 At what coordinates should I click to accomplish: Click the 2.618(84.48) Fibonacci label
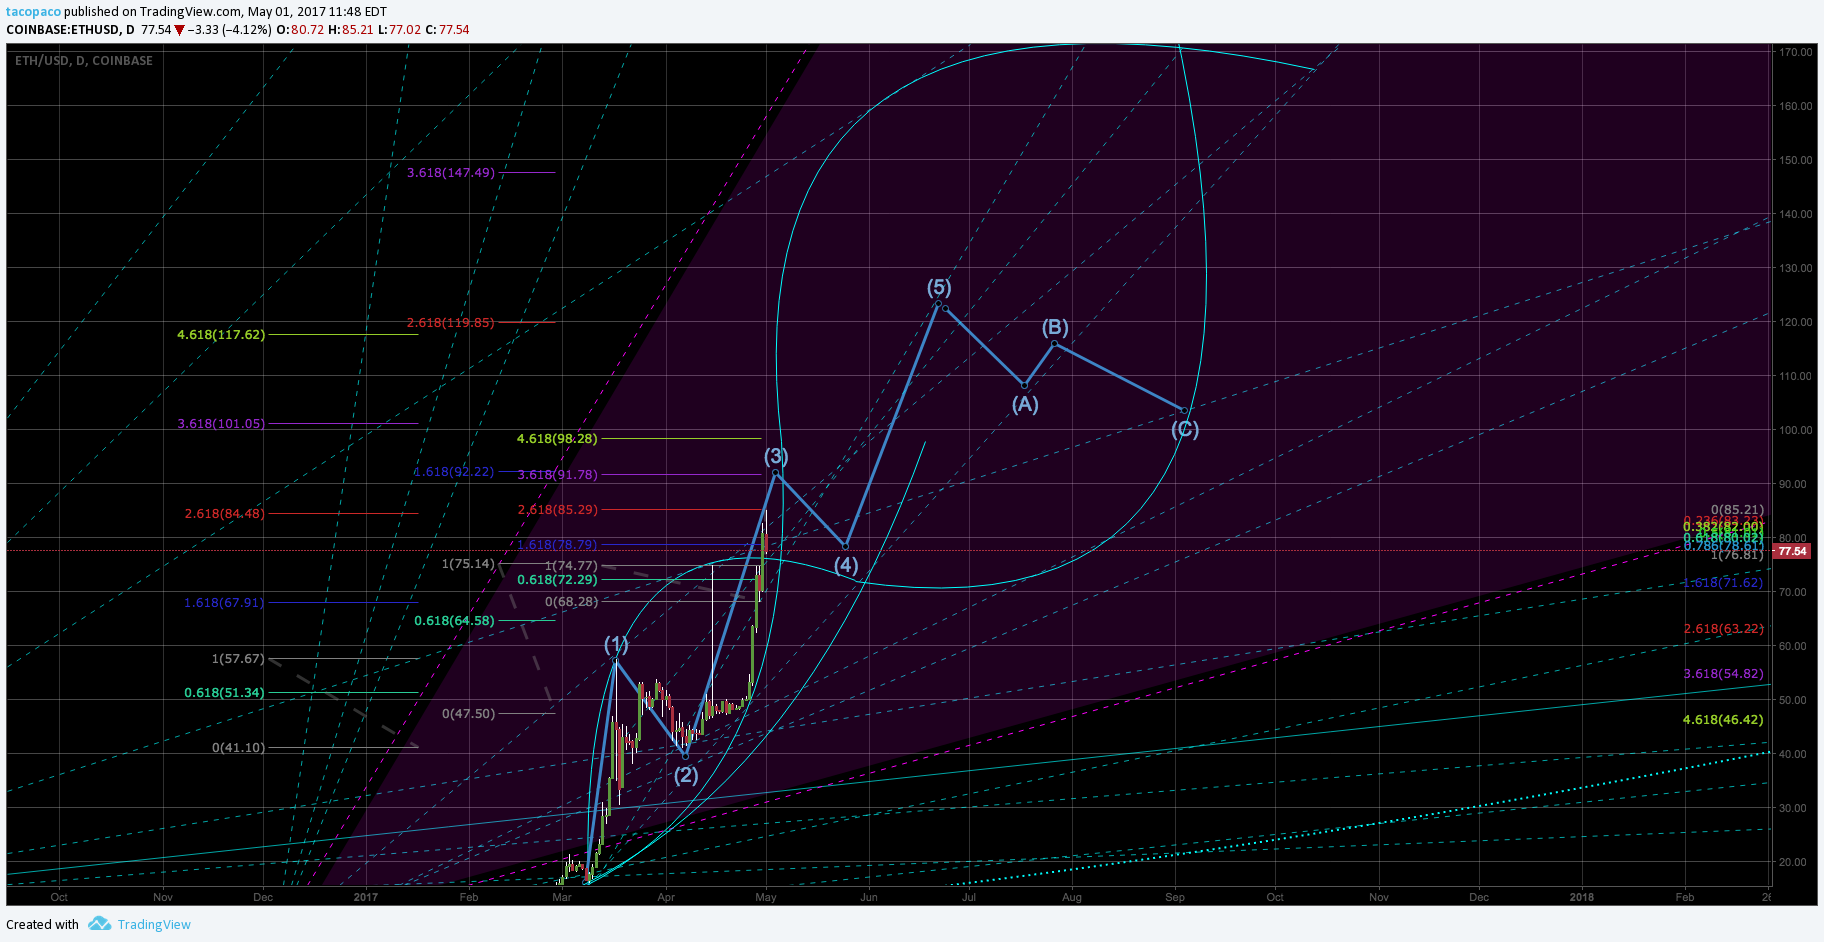224,514
